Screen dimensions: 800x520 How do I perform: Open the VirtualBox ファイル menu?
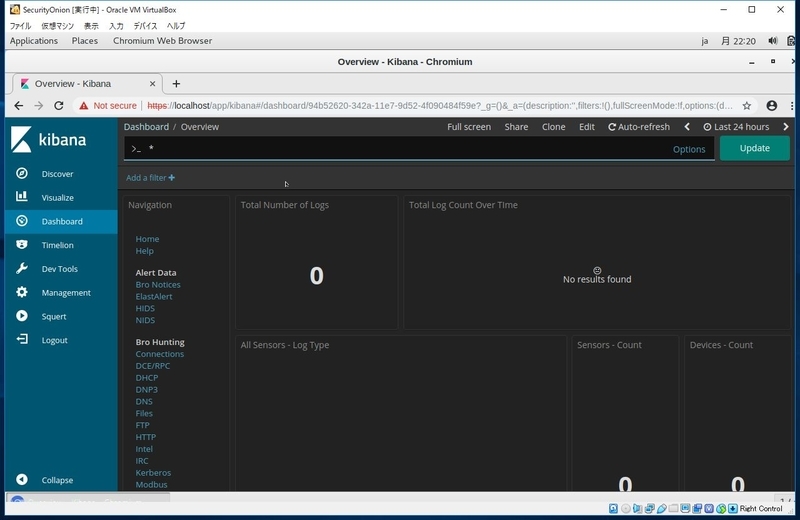[20, 26]
